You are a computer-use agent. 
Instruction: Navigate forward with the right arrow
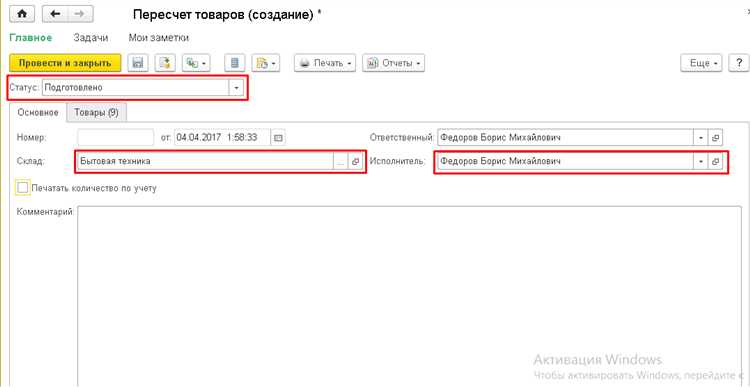pyautogui.click(x=80, y=14)
